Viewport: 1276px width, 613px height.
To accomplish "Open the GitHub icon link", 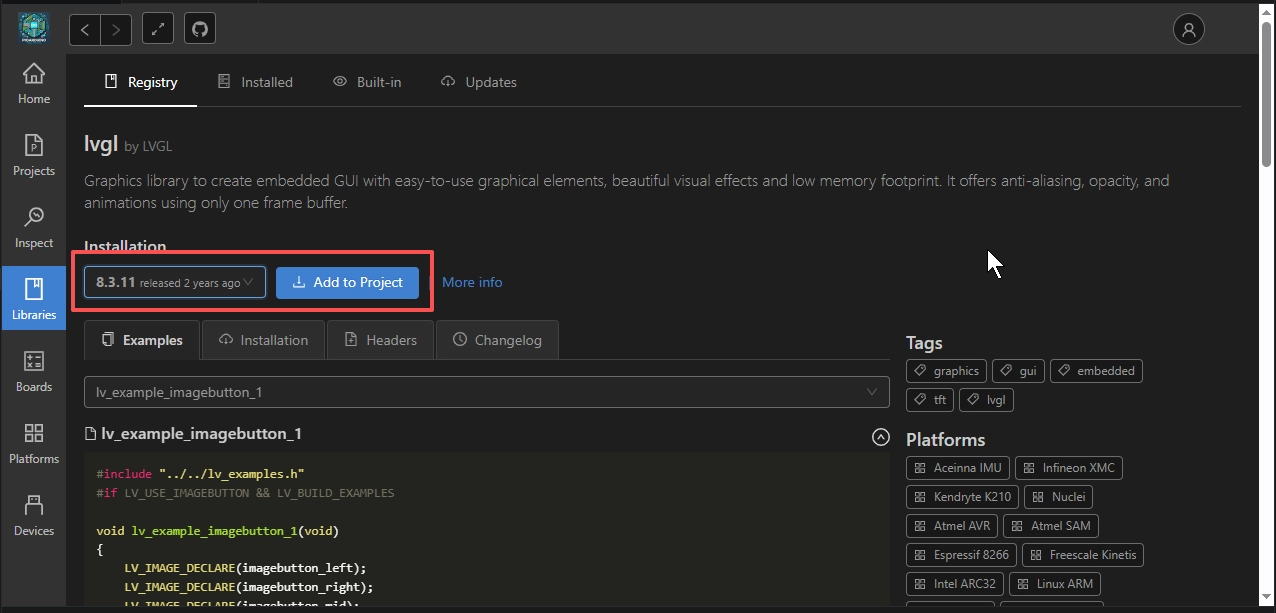I will 200,29.
